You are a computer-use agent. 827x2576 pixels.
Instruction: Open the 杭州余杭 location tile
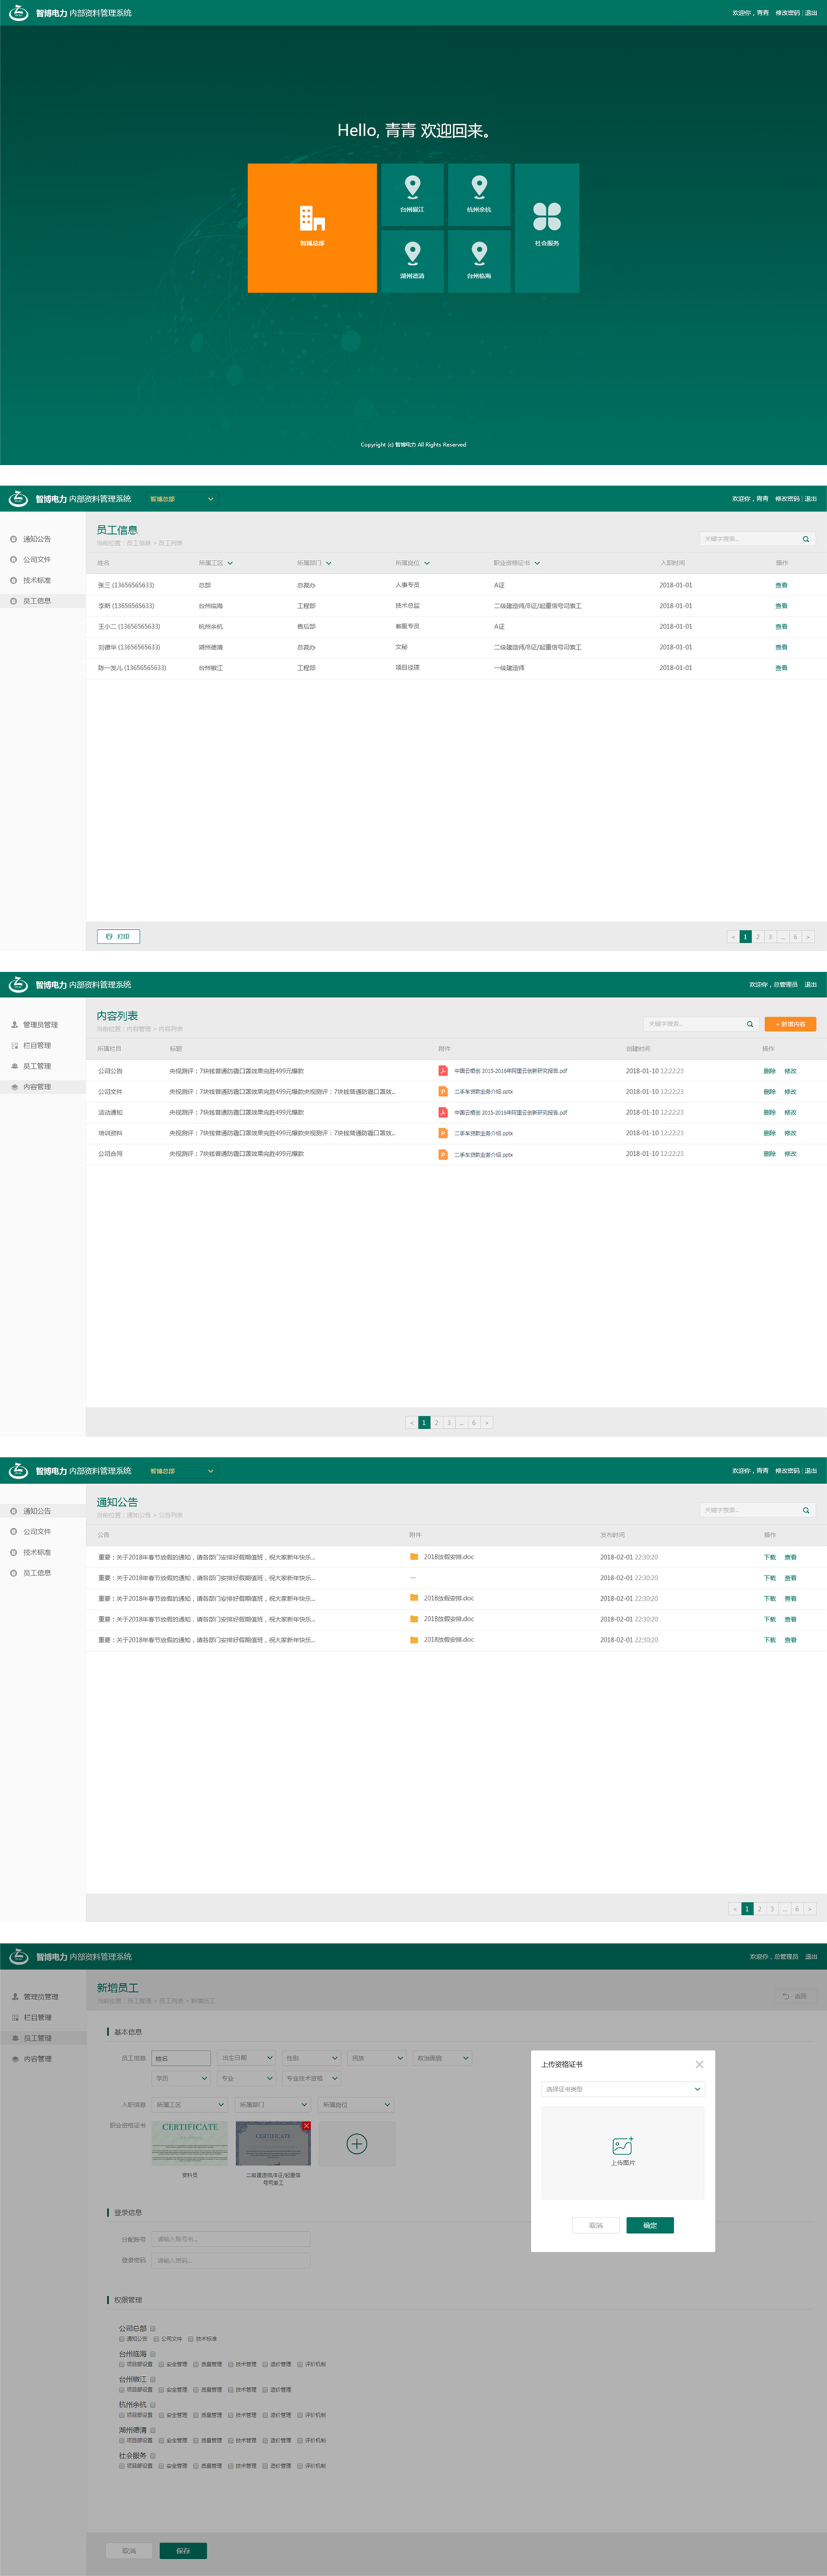[x=479, y=194]
